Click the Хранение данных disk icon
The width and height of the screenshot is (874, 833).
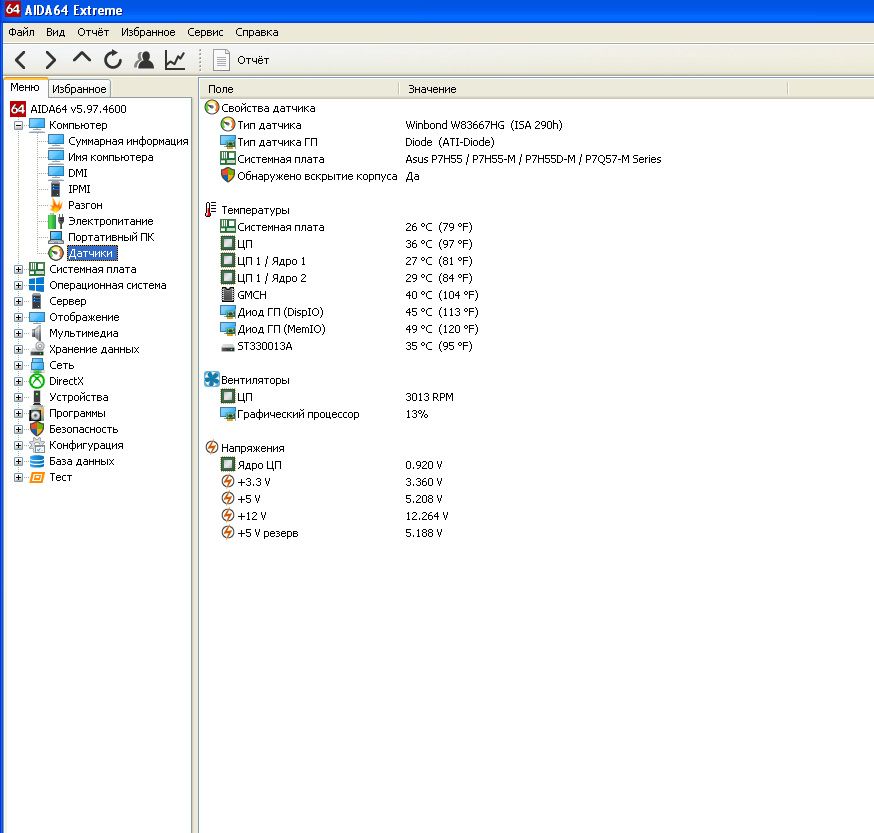pos(37,349)
